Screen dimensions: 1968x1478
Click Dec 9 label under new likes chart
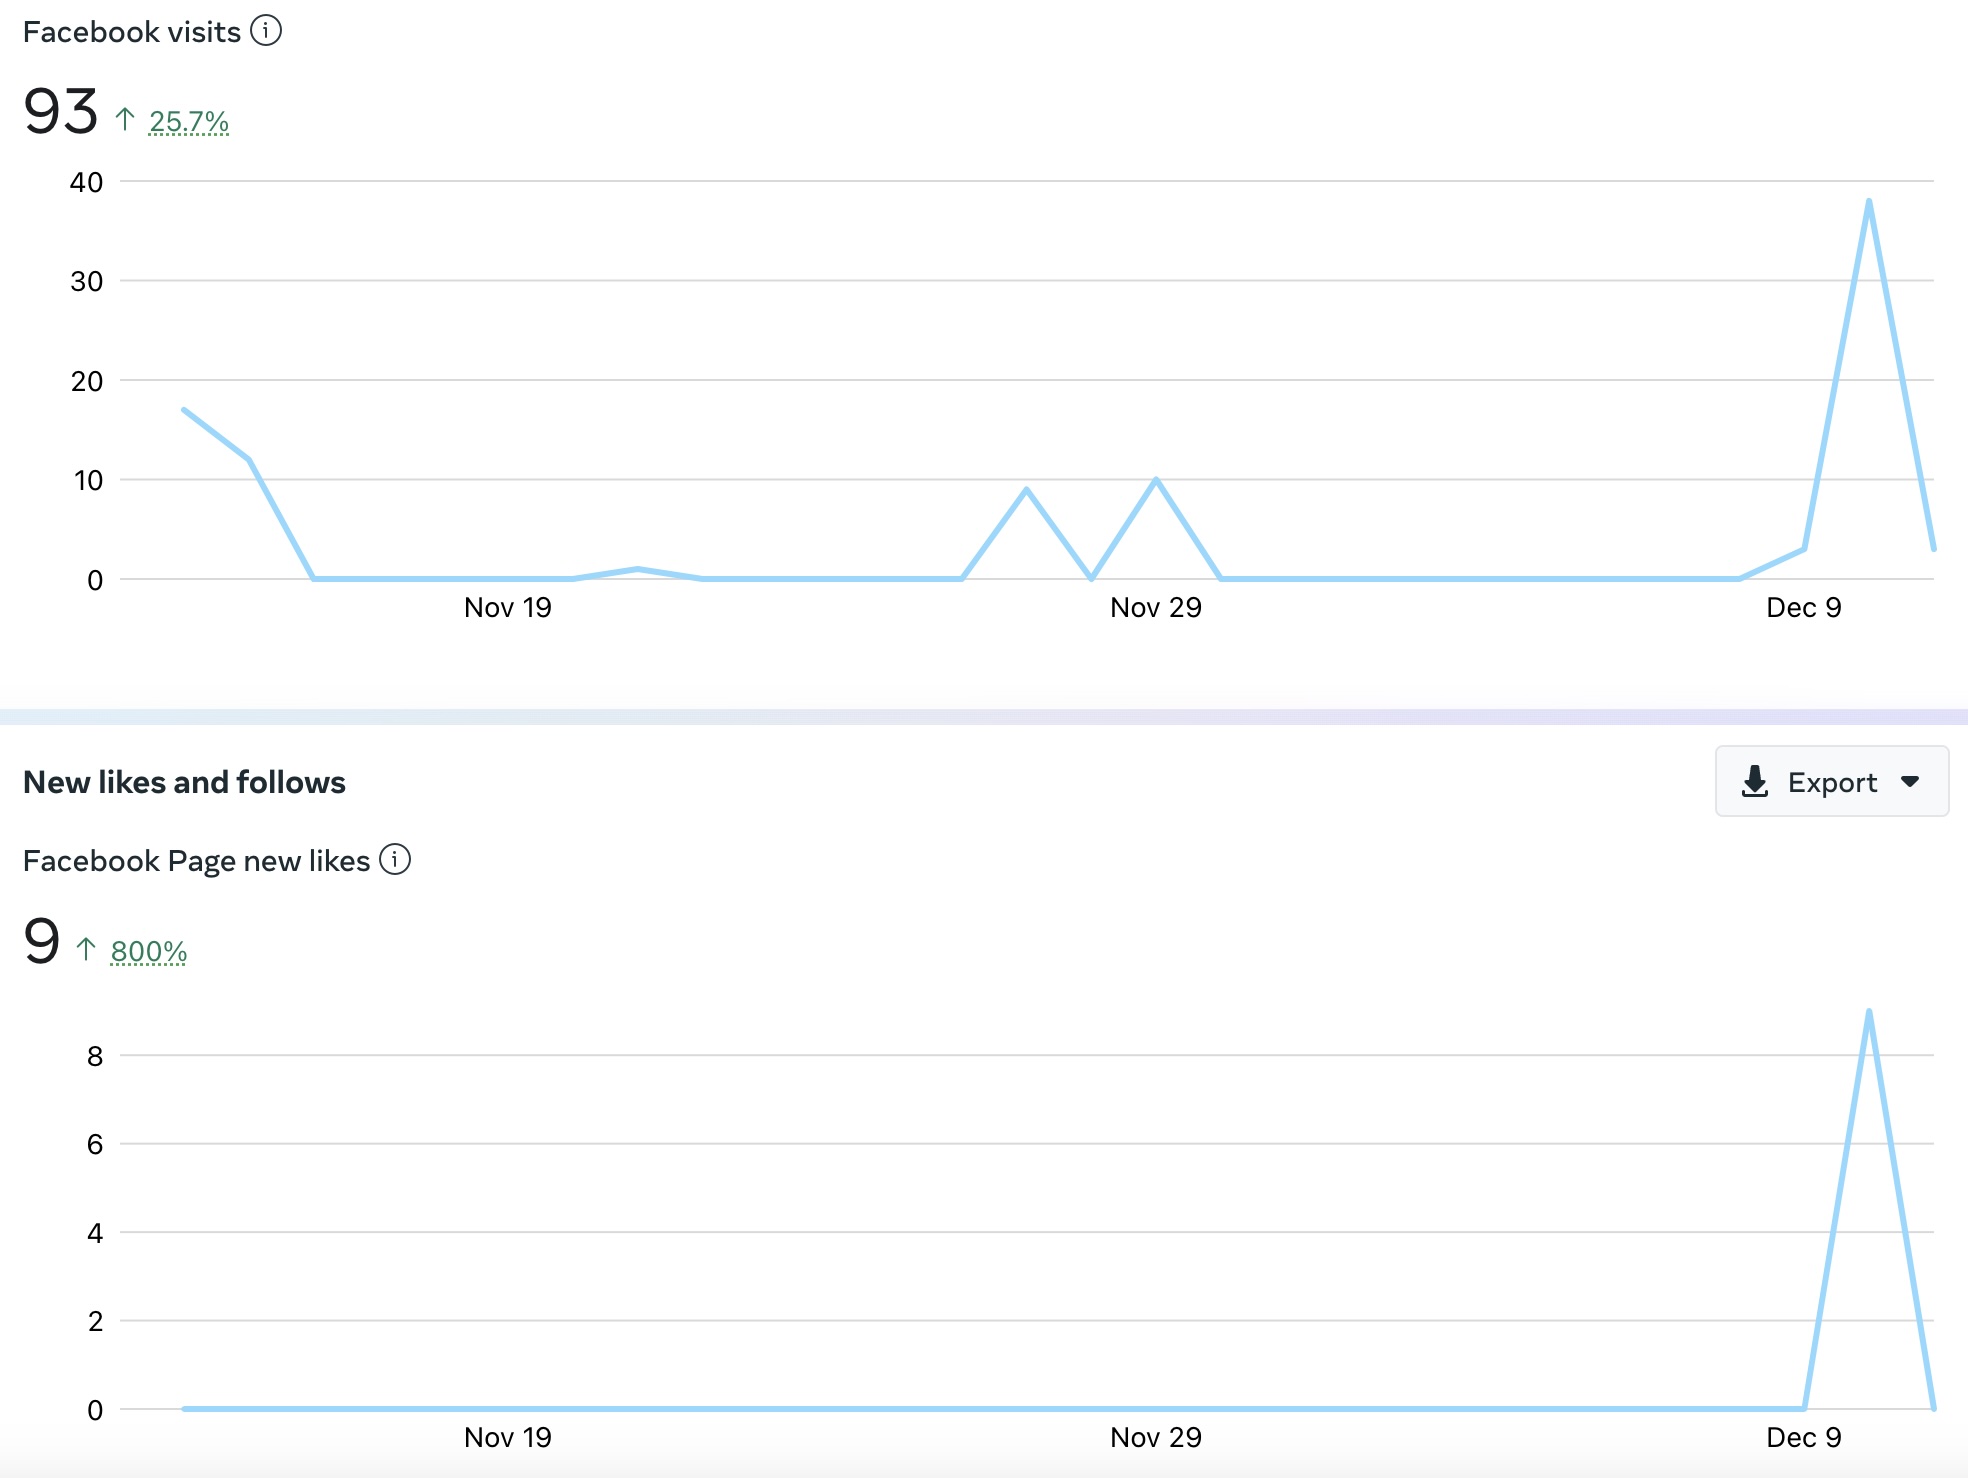coord(1803,1437)
